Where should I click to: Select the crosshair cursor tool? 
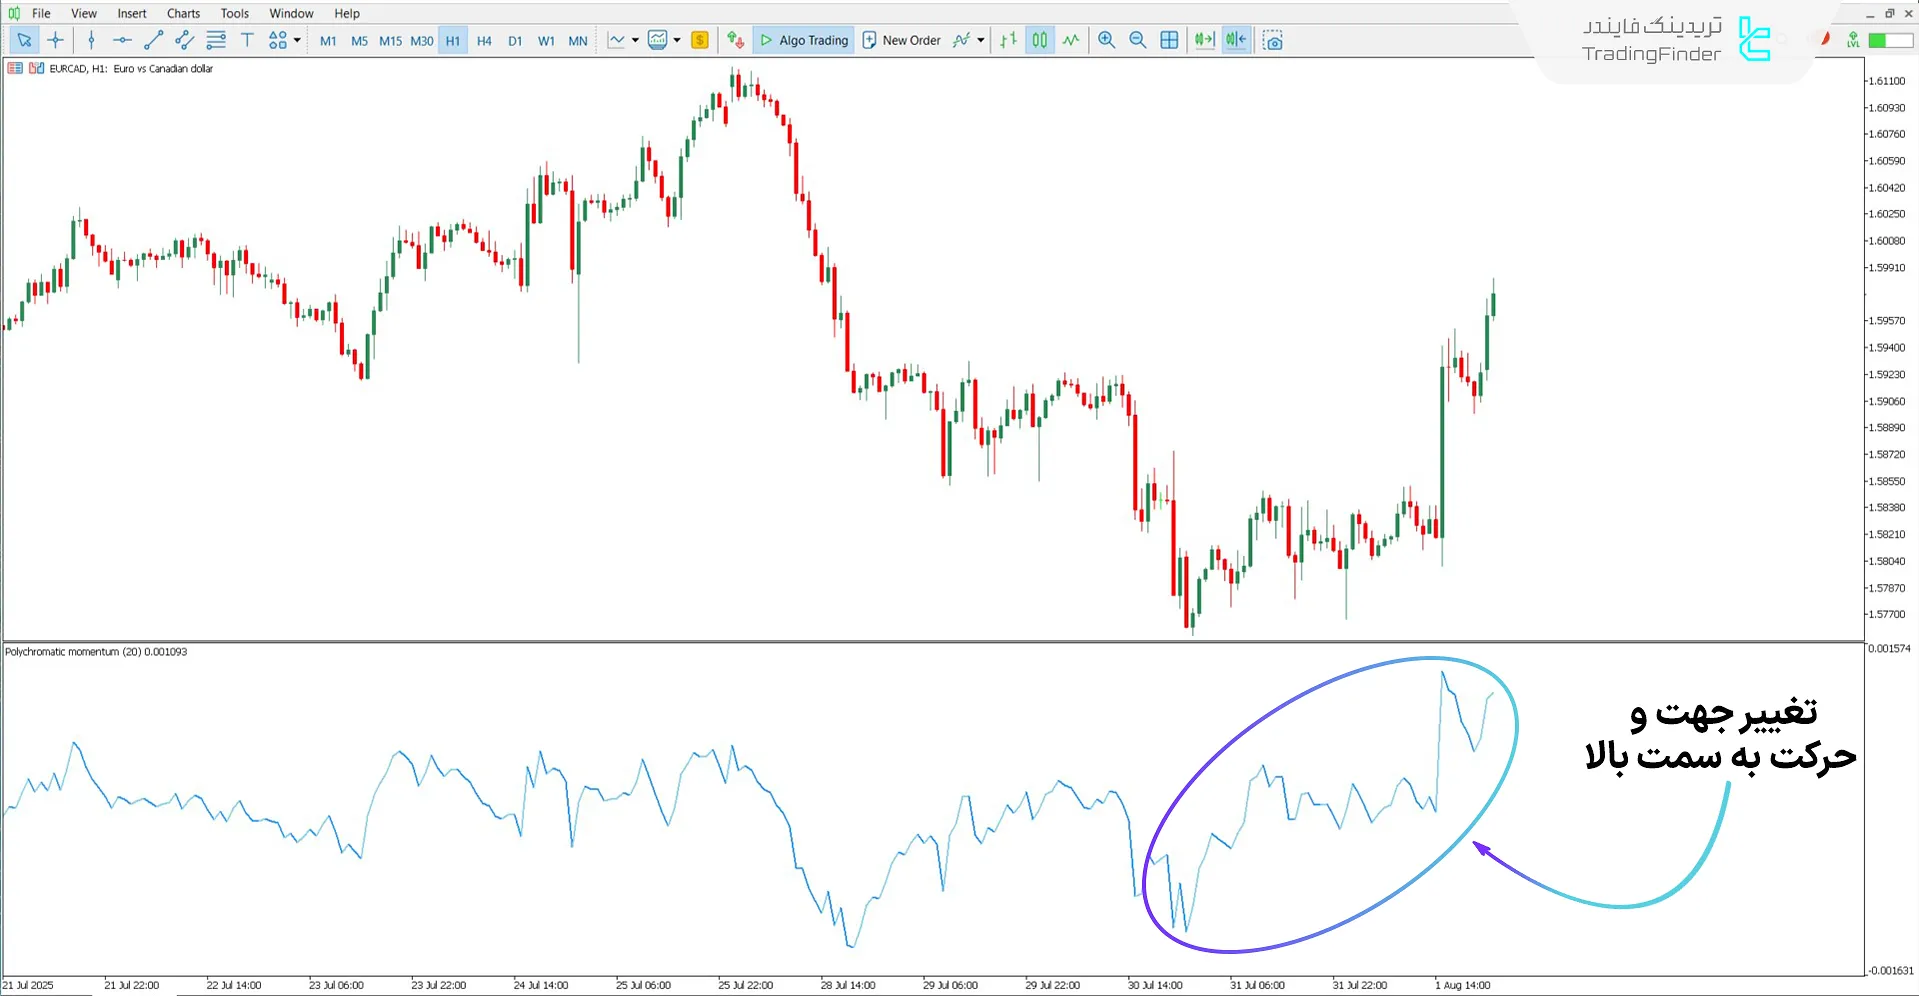tap(56, 40)
